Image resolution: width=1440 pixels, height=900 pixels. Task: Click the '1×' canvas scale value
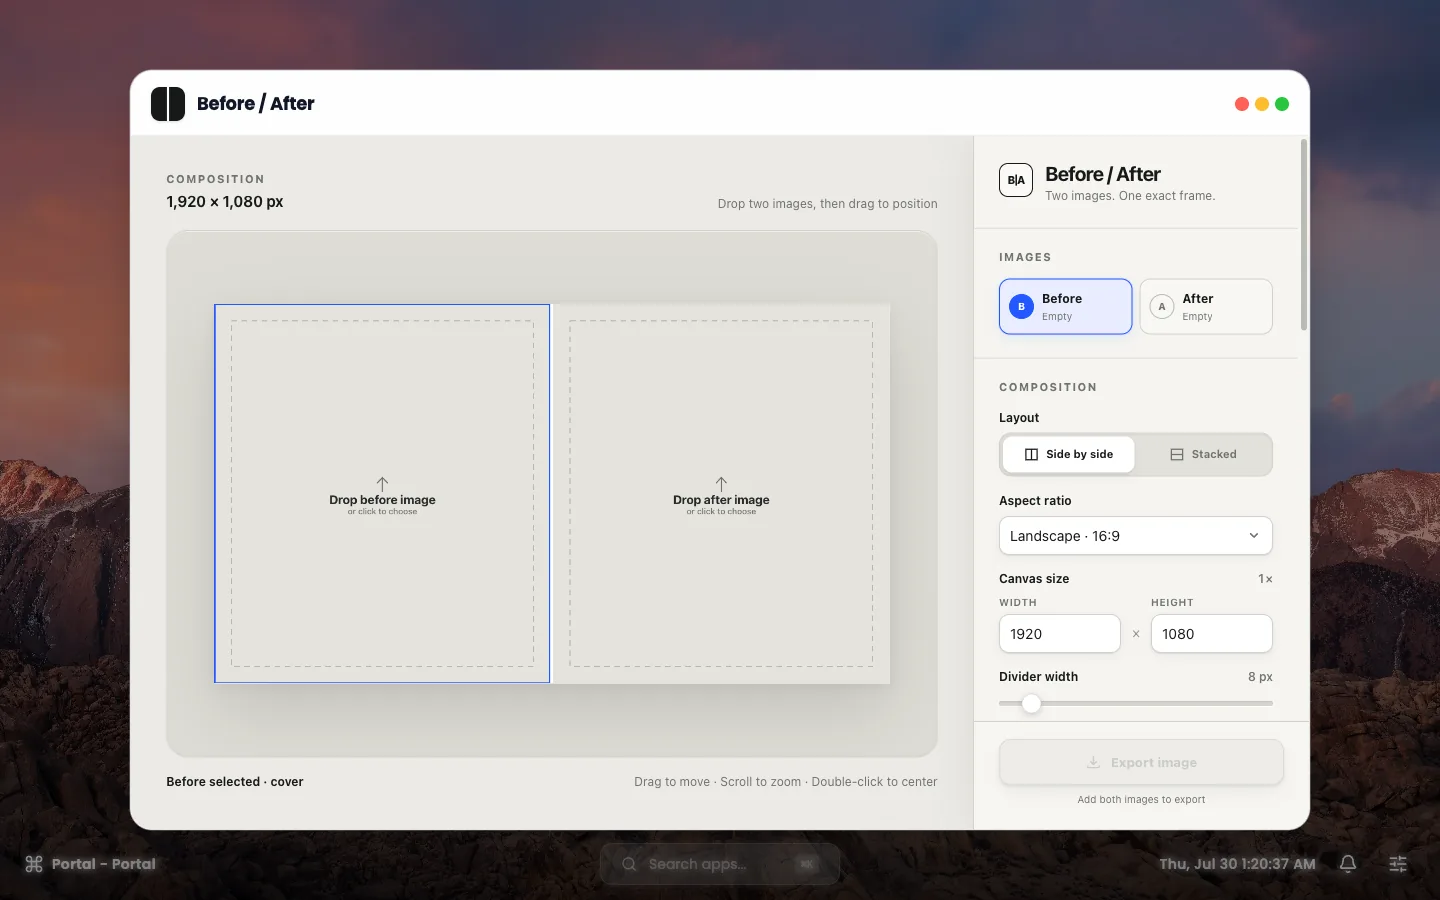[x=1265, y=579]
